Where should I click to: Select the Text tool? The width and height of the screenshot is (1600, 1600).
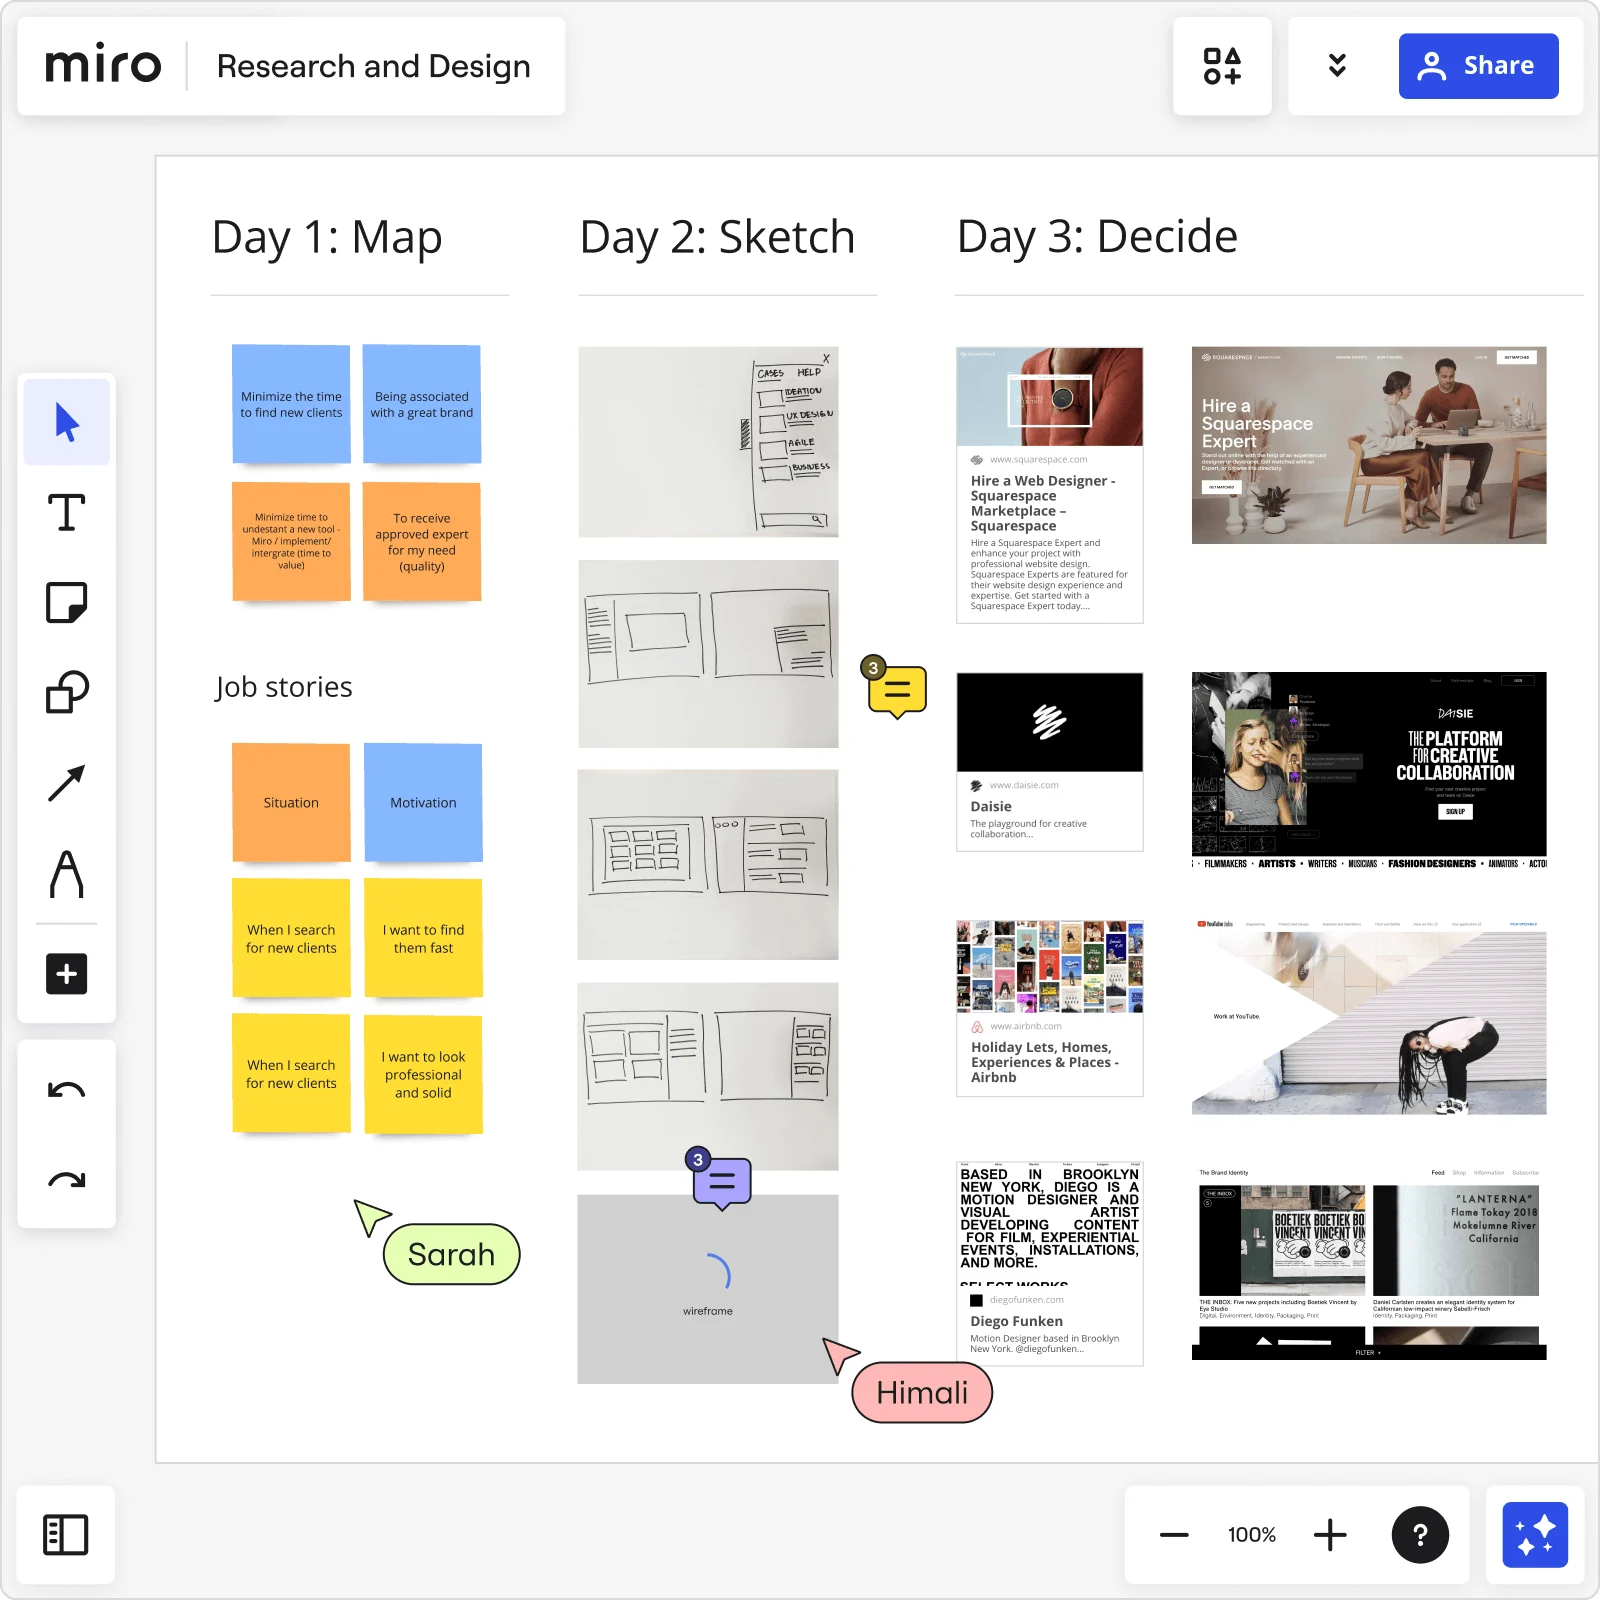click(x=67, y=512)
